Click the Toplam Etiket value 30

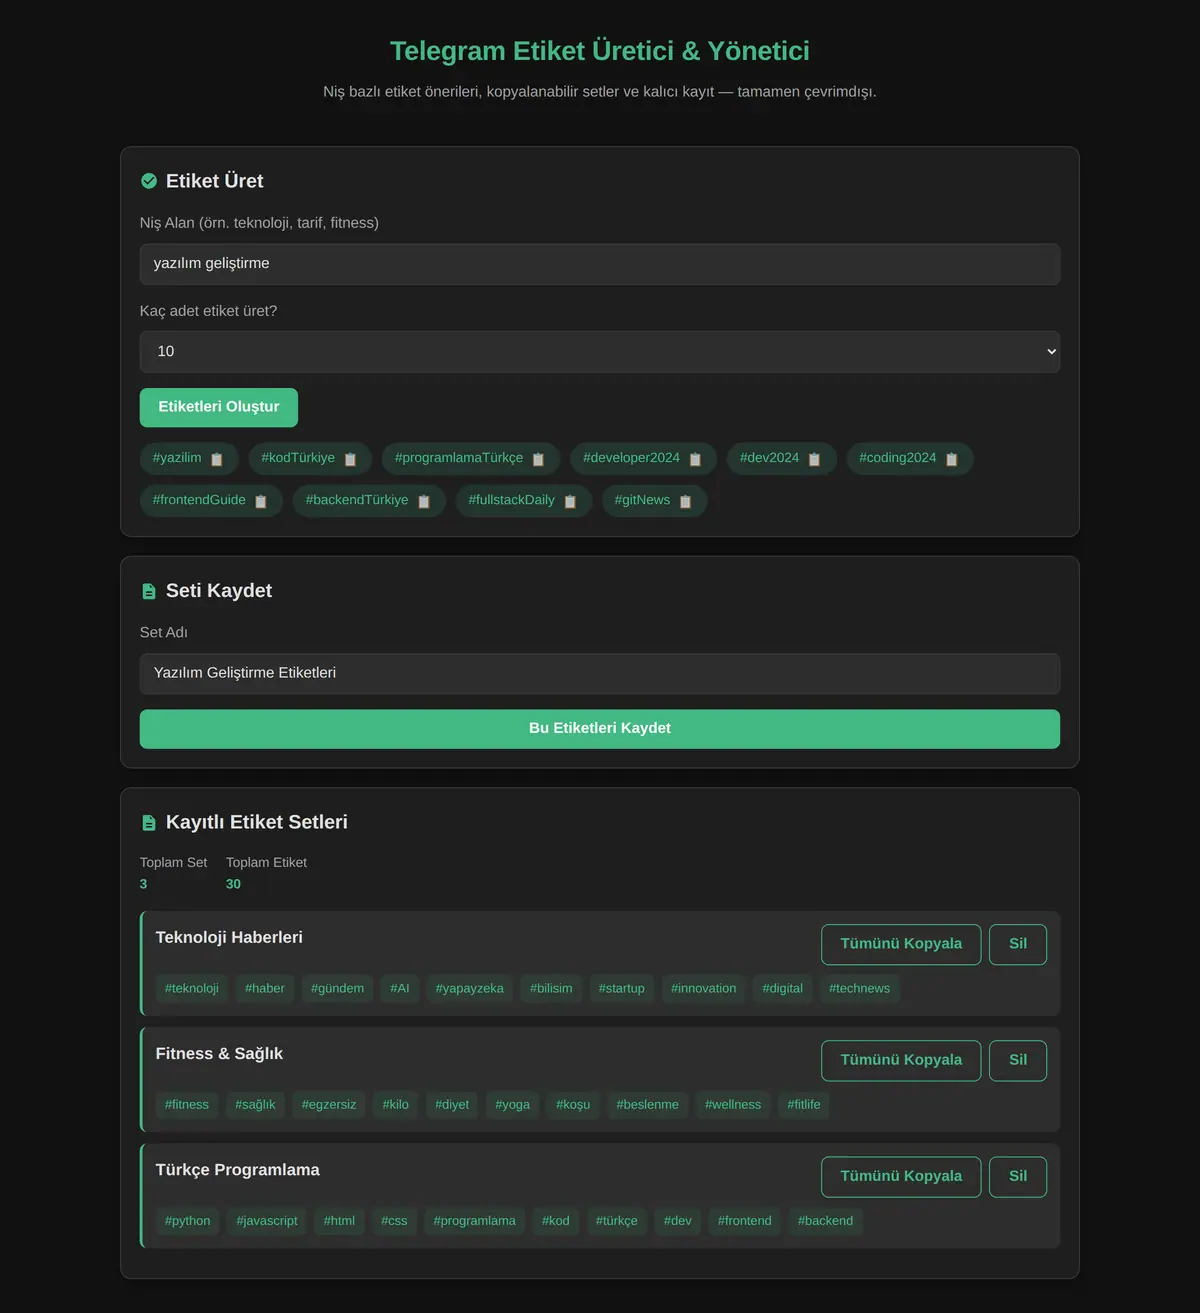pos(233,884)
